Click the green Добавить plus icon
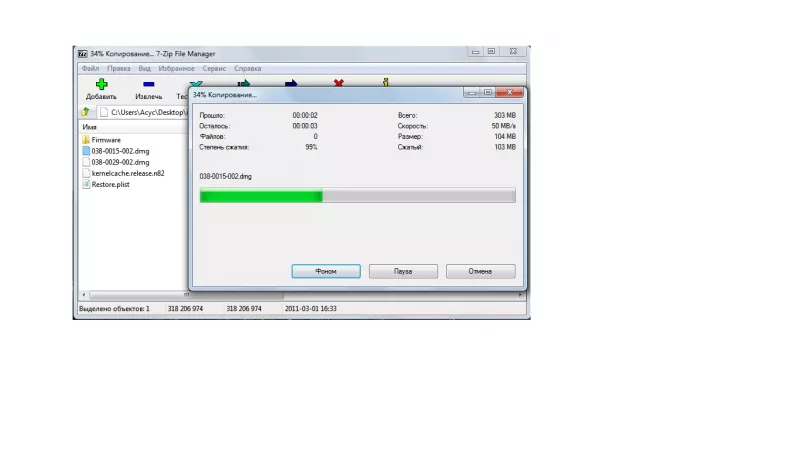800x450 pixels. (x=102, y=84)
